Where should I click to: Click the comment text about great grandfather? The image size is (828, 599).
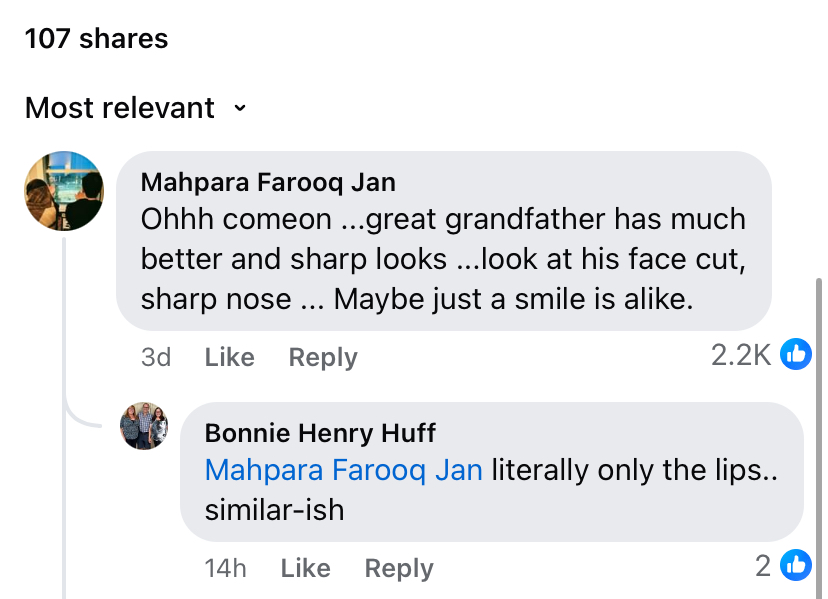(443, 259)
